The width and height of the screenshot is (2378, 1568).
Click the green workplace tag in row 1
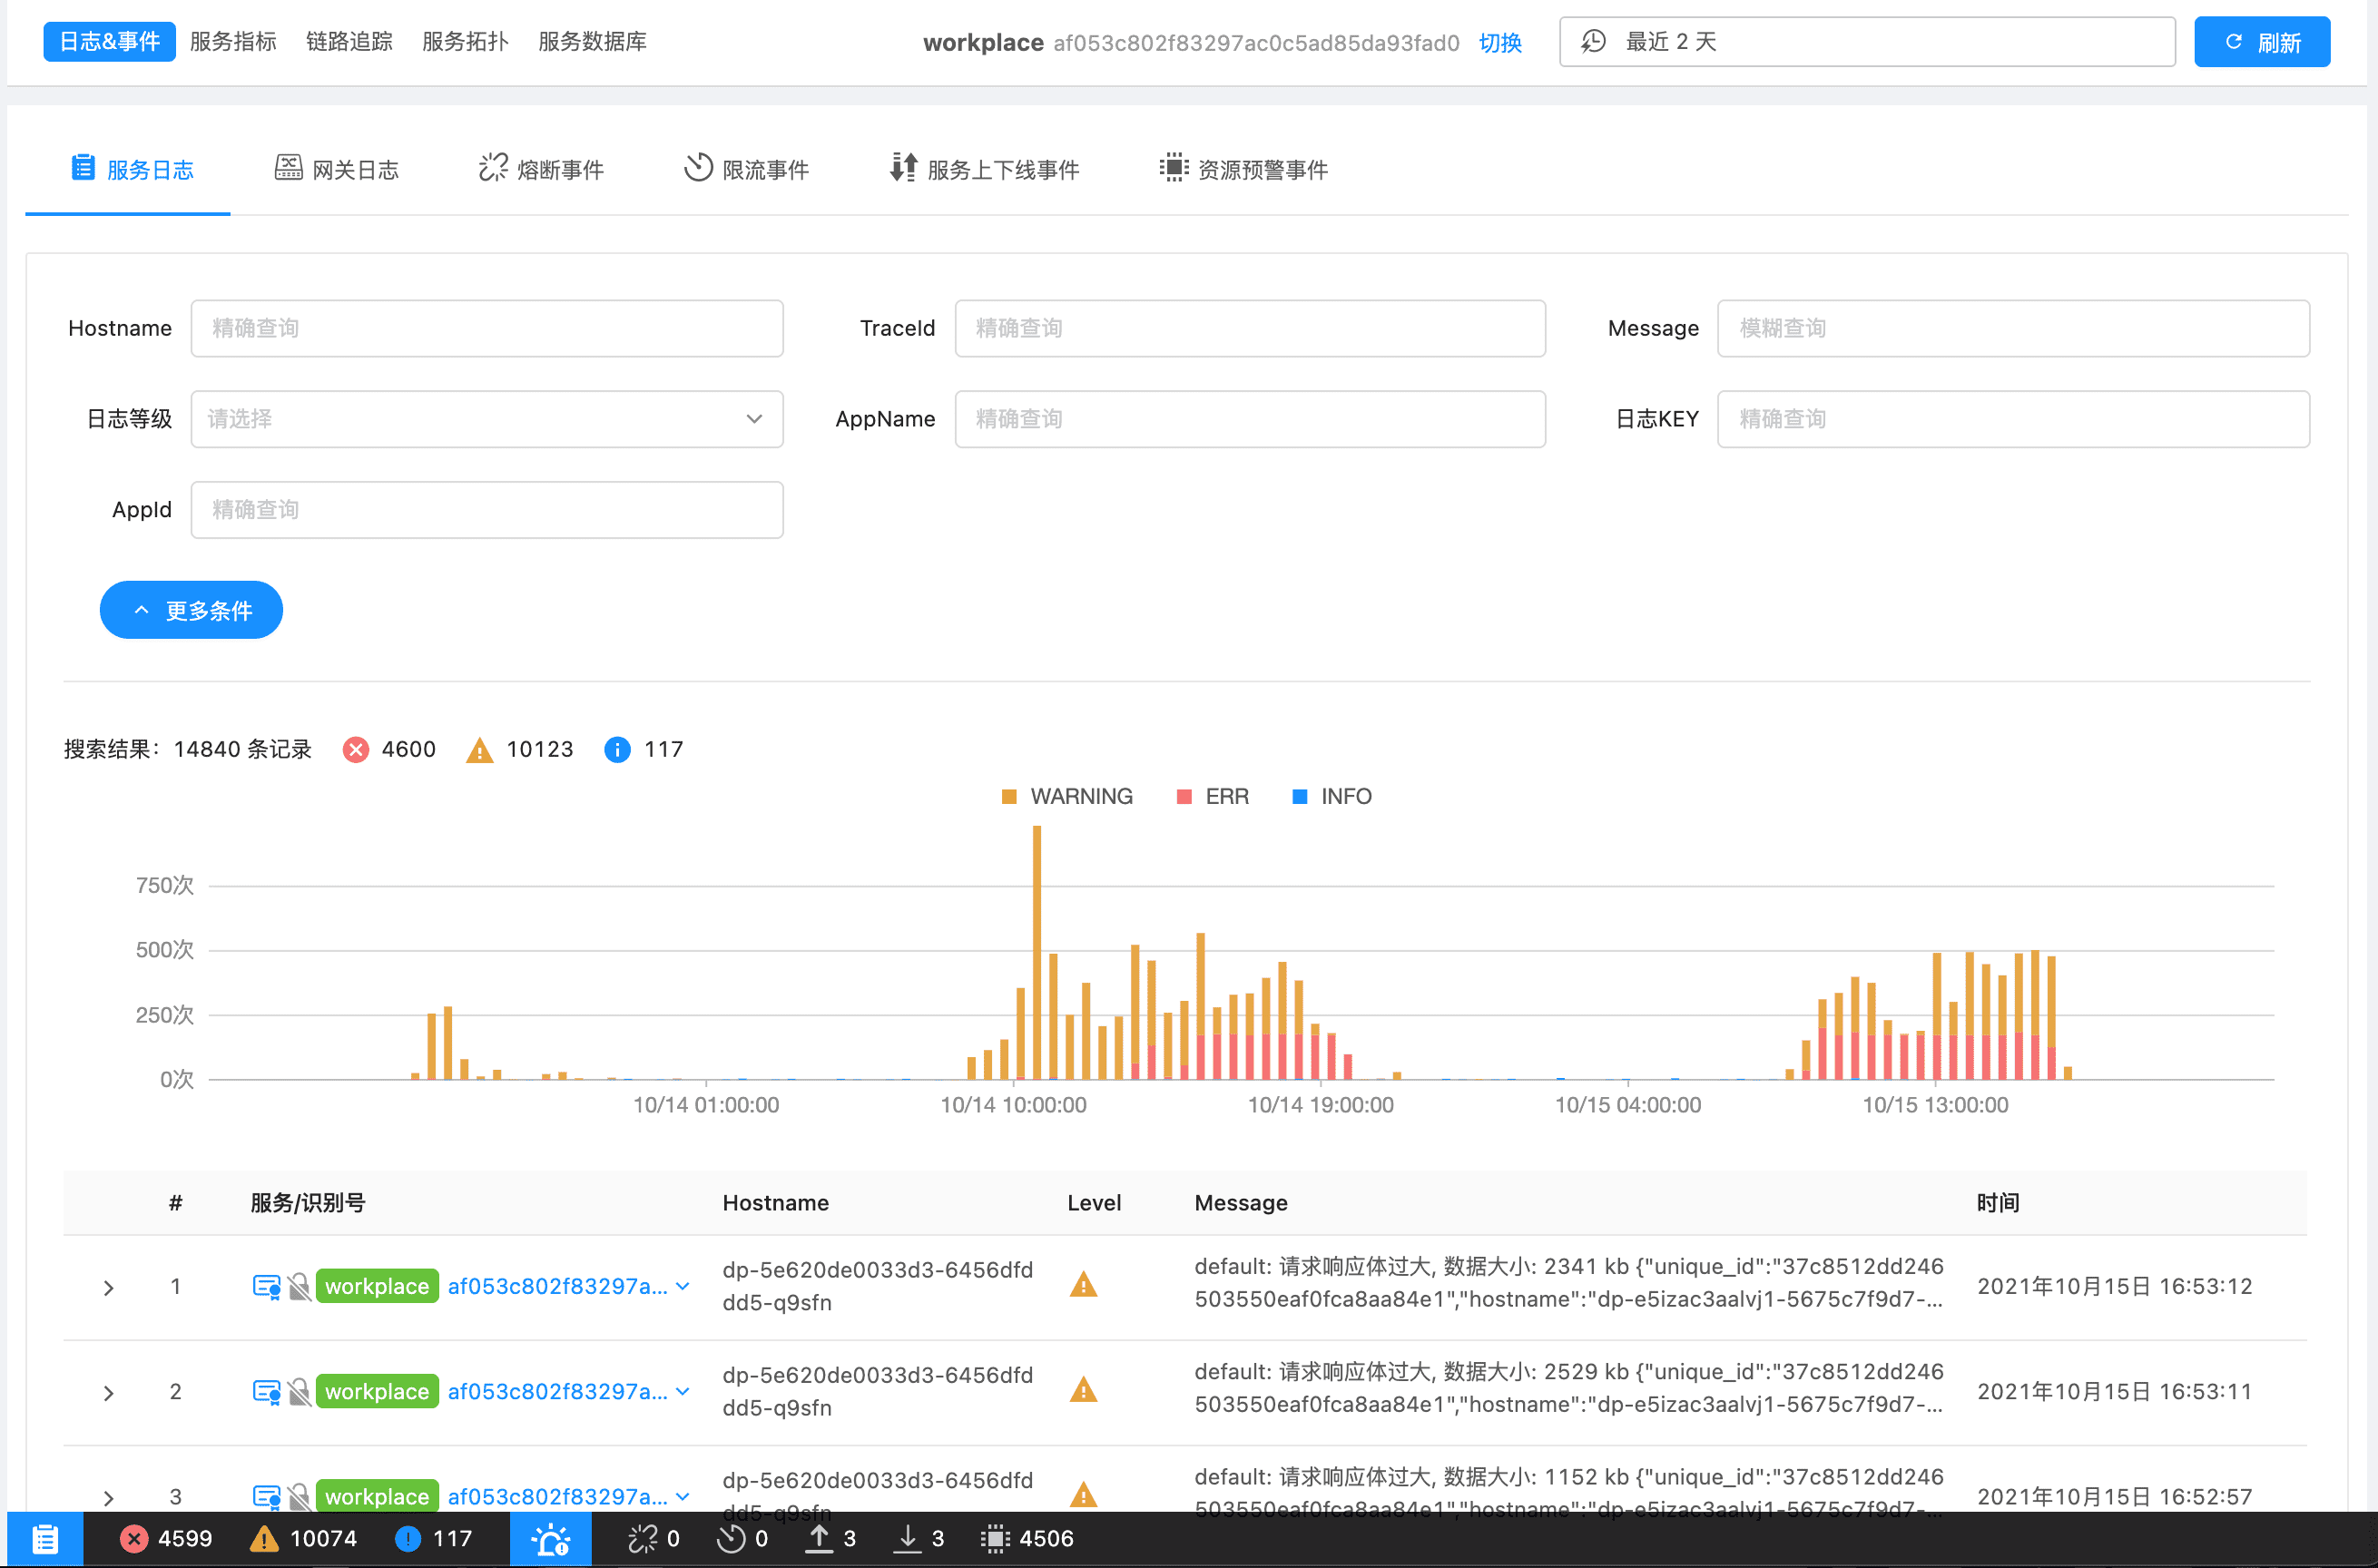tap(377, 1286)
